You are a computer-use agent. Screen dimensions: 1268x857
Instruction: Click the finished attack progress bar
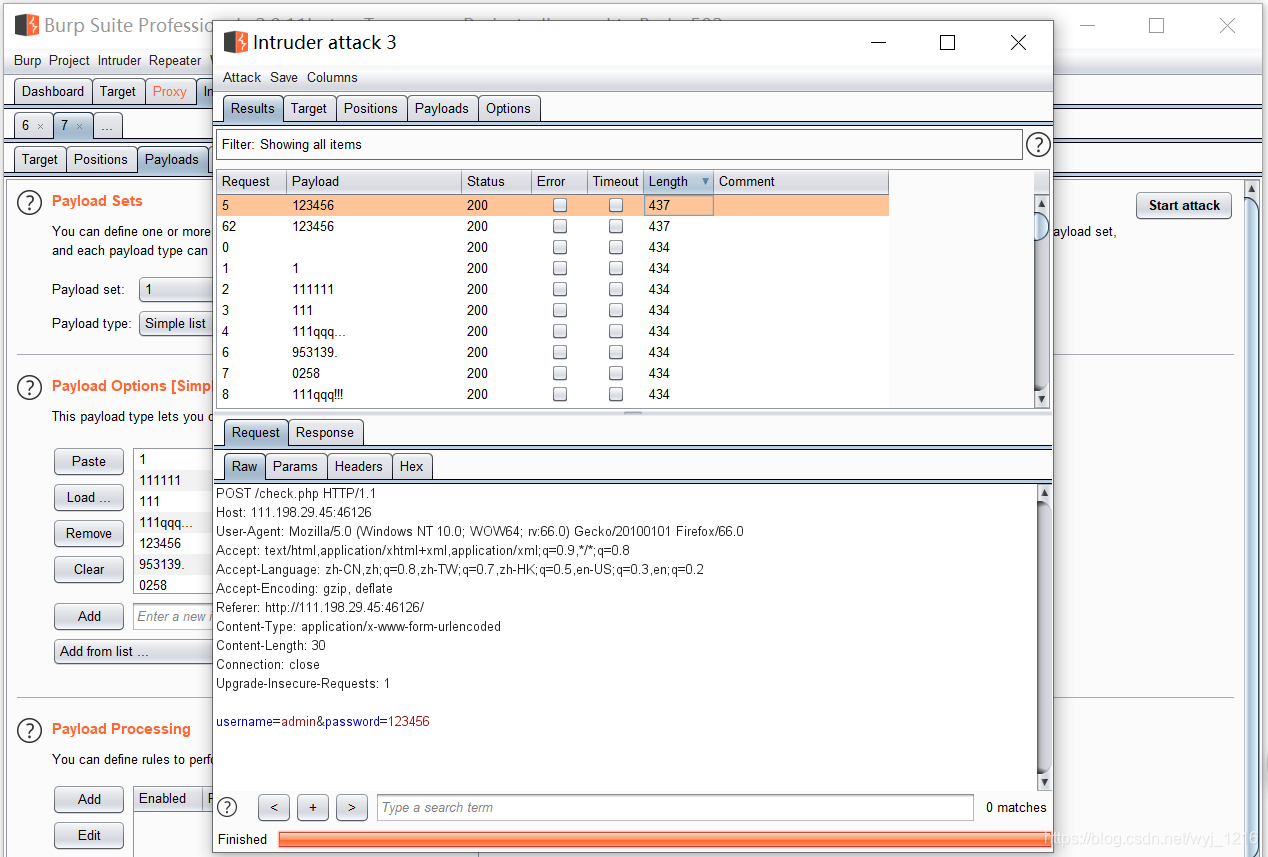(663, 839)
